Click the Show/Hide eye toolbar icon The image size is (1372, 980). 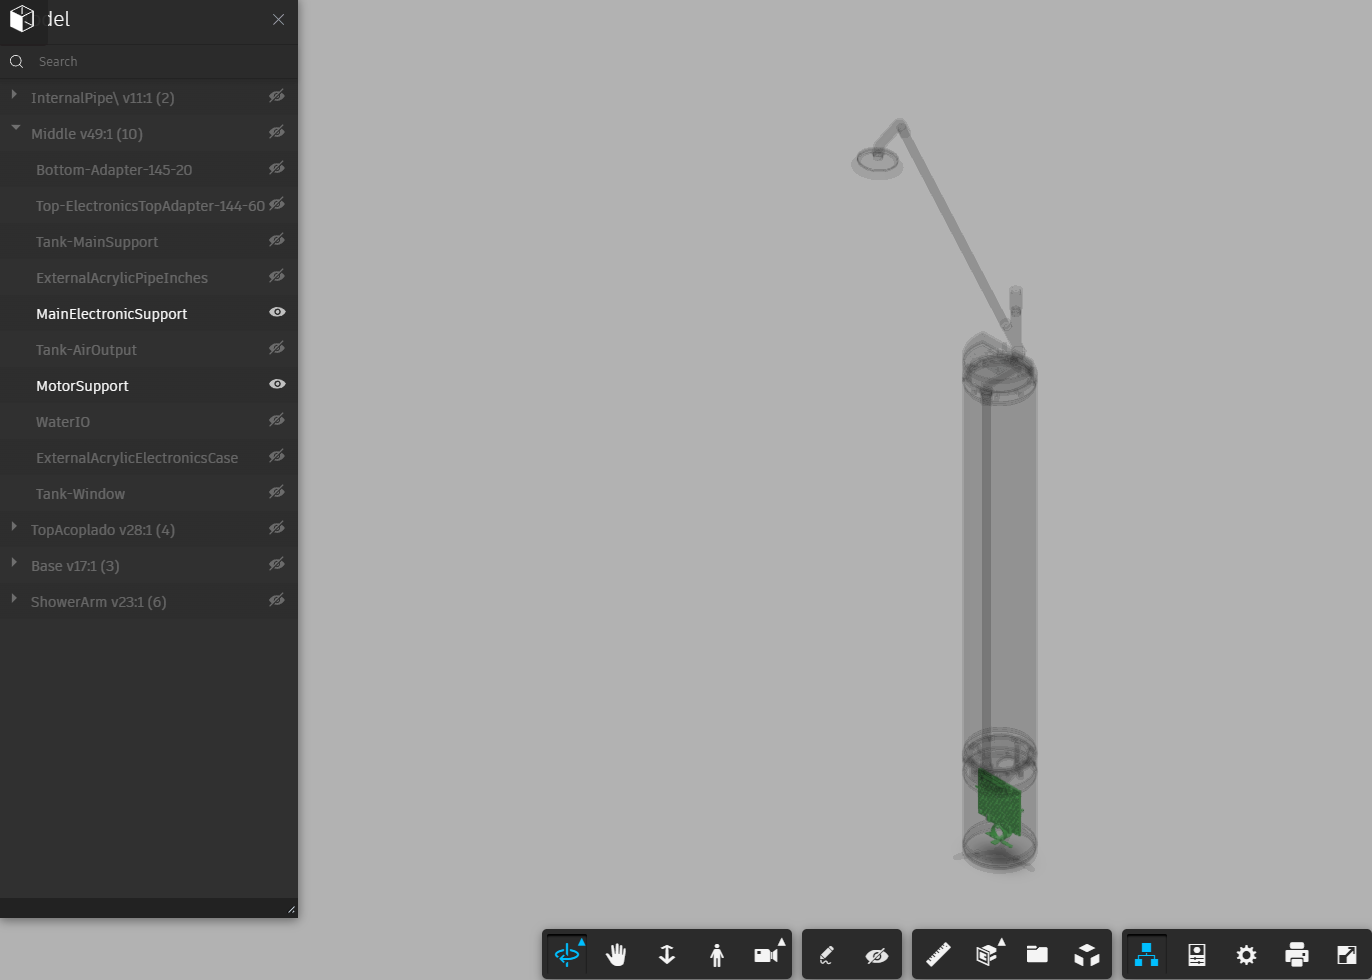click(x=877, y=955)
